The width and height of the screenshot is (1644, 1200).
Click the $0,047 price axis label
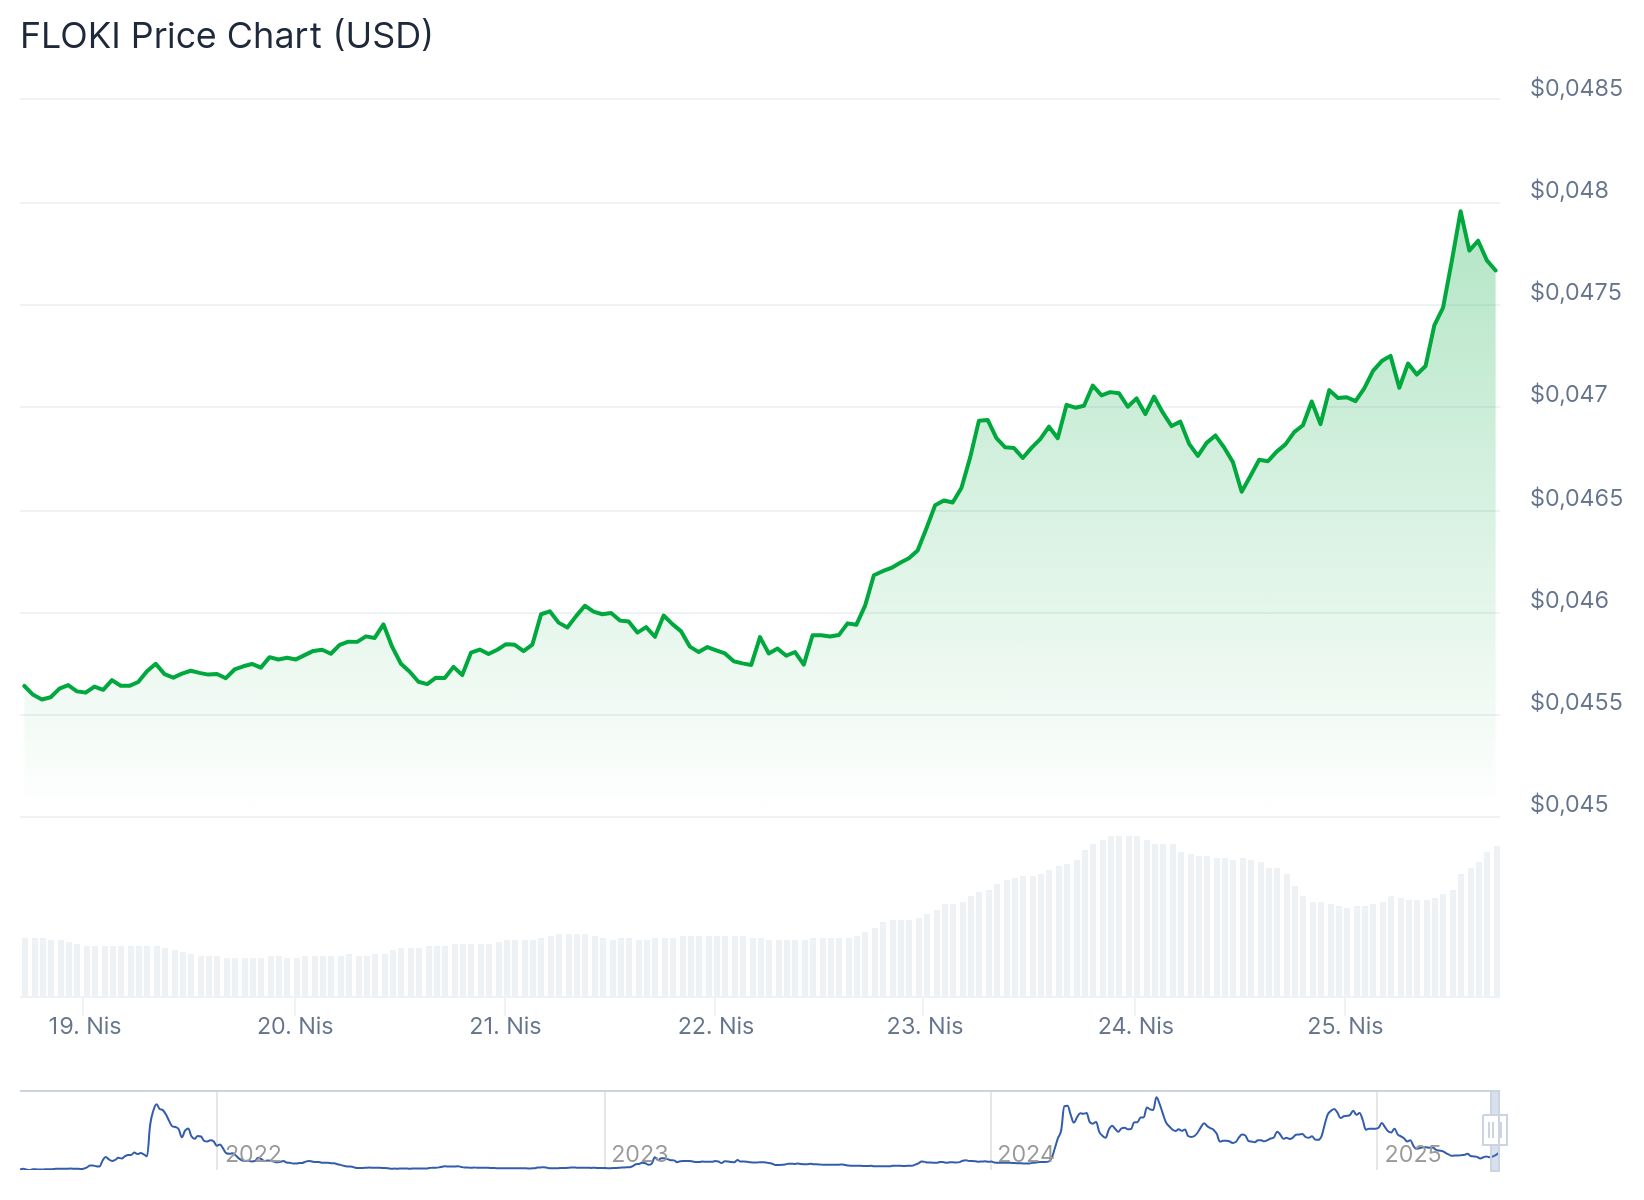tap(1569, 394)
